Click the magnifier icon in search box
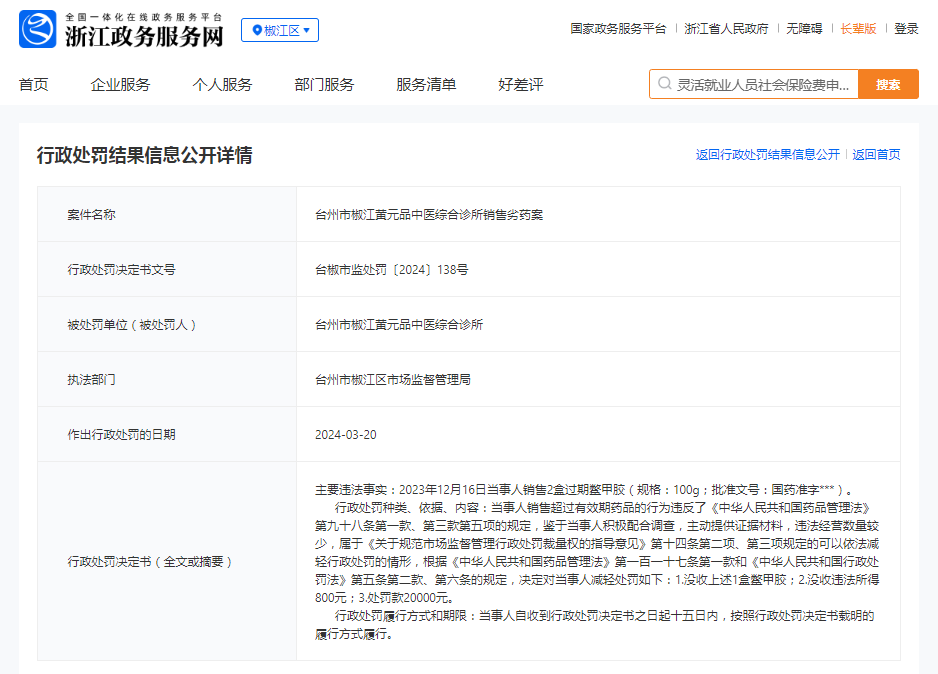This screenshot has width=938, height=674. (x=665, y=83)
